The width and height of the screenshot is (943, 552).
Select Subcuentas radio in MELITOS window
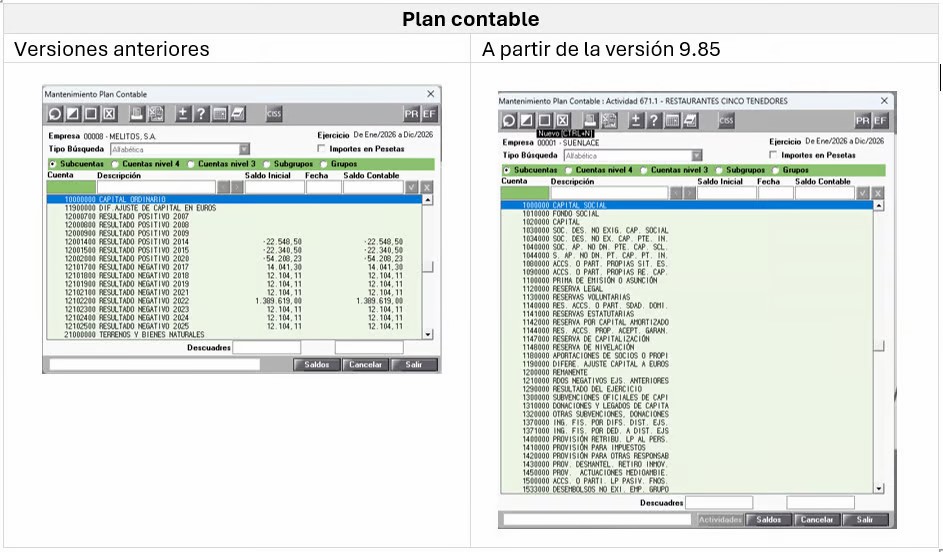coord(53,164)
